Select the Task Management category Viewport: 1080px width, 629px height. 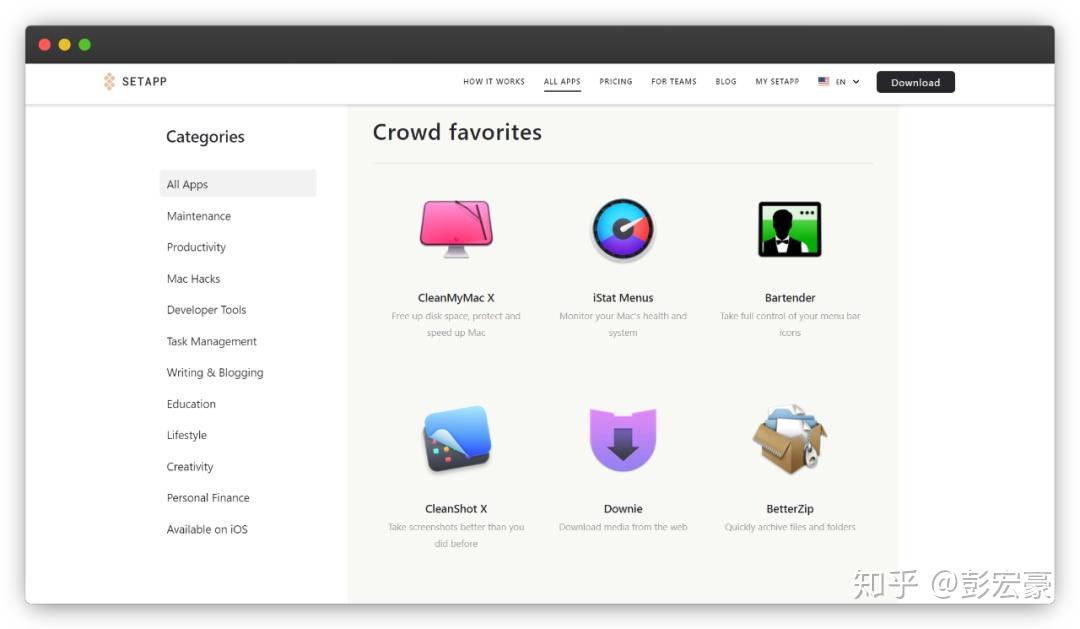211,341
